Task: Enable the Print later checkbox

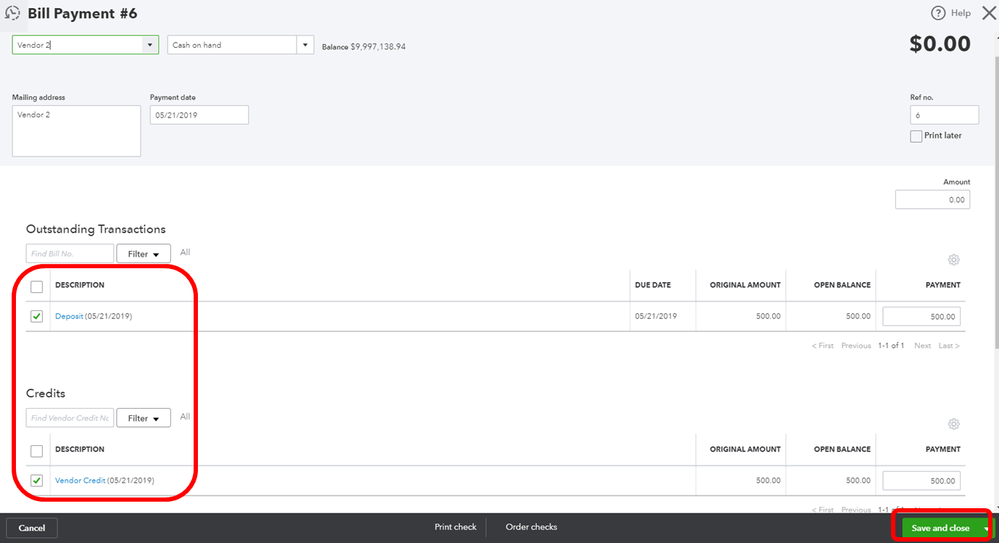Action: 916,136
